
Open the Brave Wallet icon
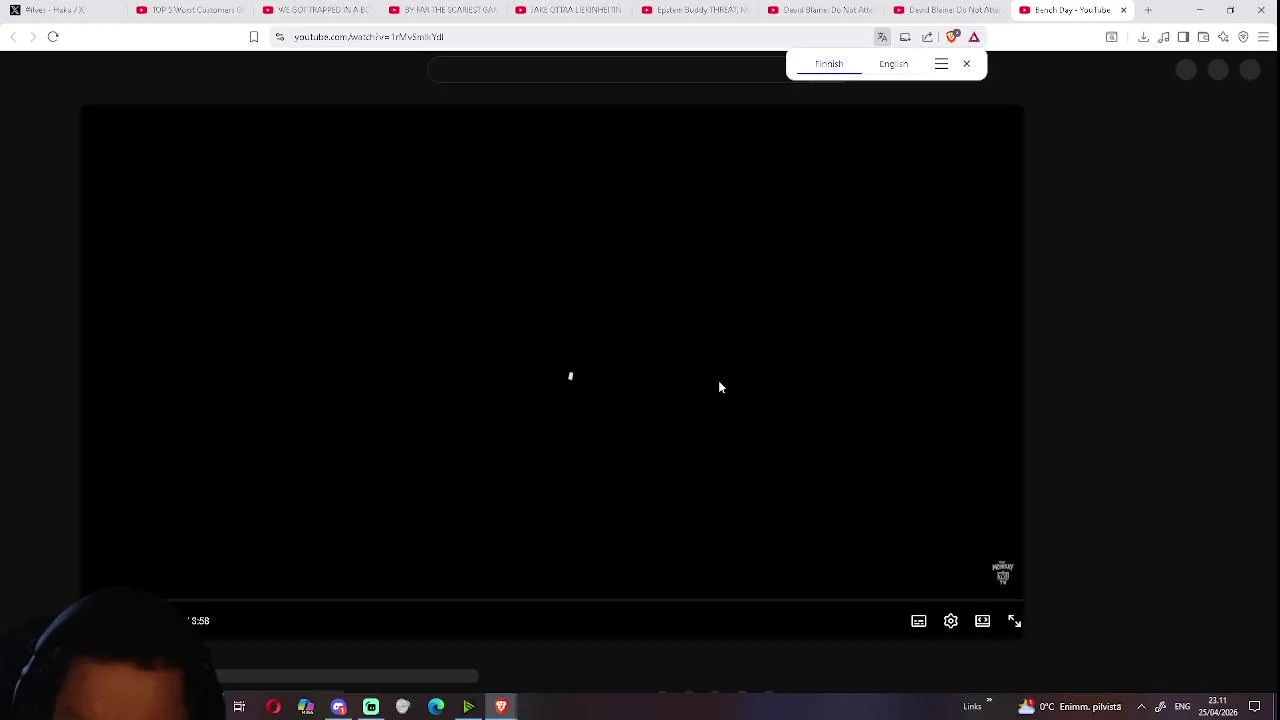coord(1203,37)
